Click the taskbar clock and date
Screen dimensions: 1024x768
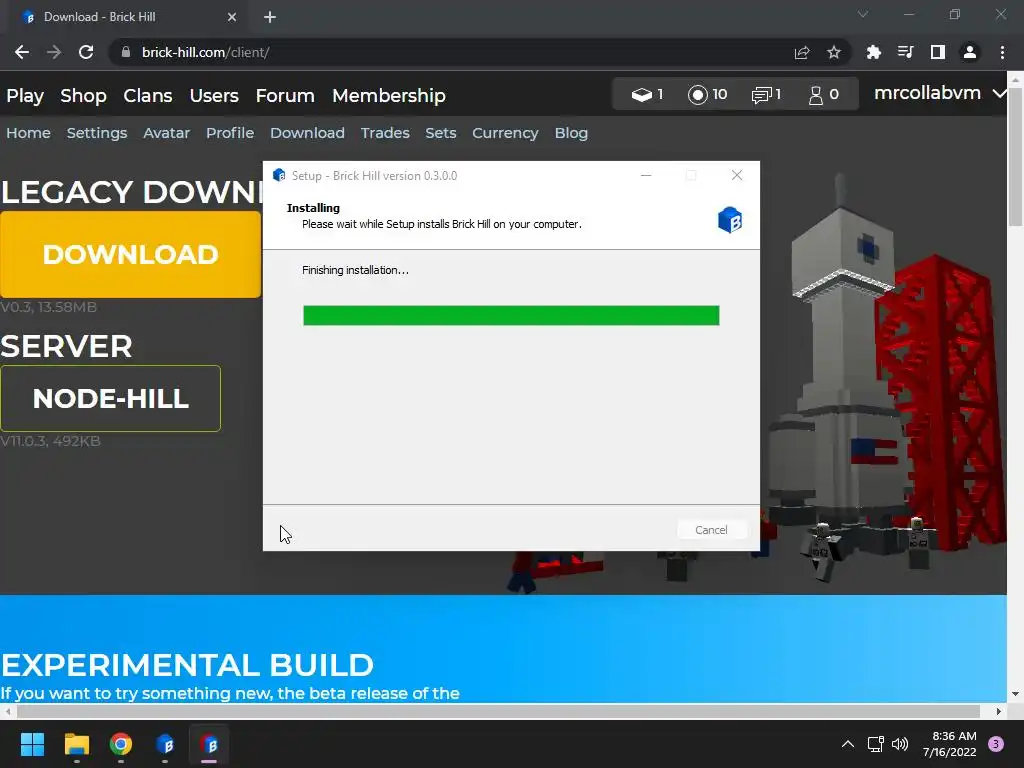tap(950, 744)
